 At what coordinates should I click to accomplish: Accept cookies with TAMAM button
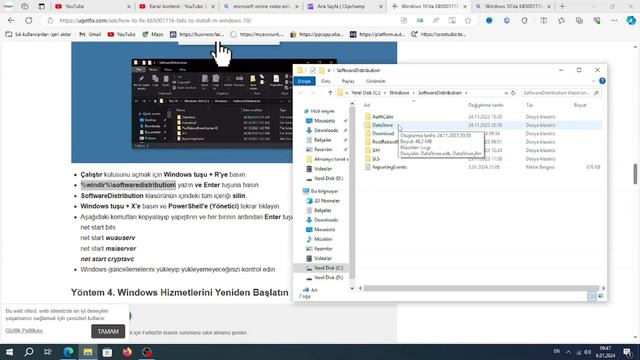click(x=108, y=331)
